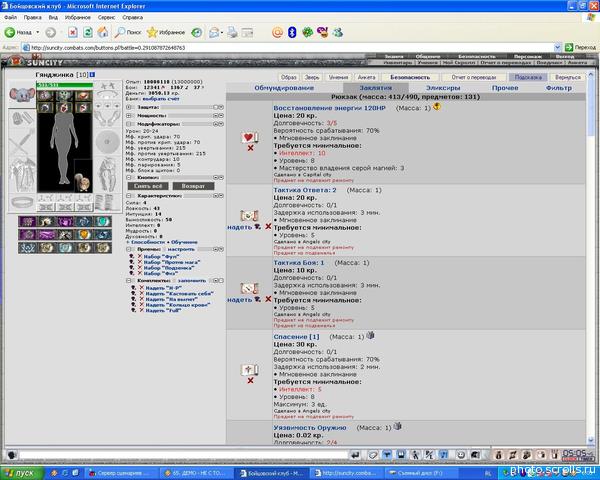600x480 pixels.
Task: Refresh the page in the IE toolbar
Action: (88, 33)
